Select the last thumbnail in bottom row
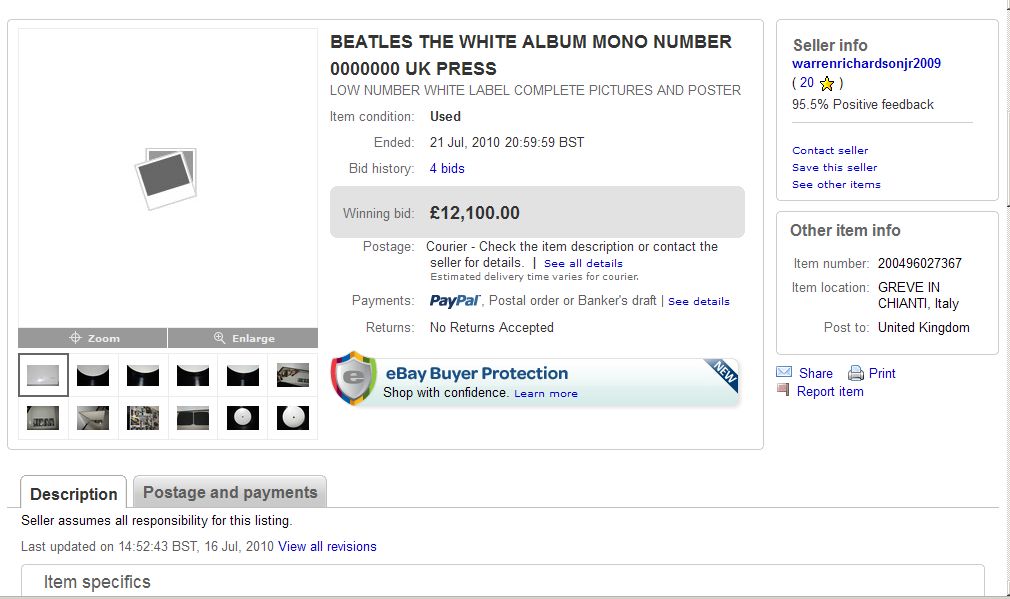Screen dimensions: 1010x599 point(293,417)
